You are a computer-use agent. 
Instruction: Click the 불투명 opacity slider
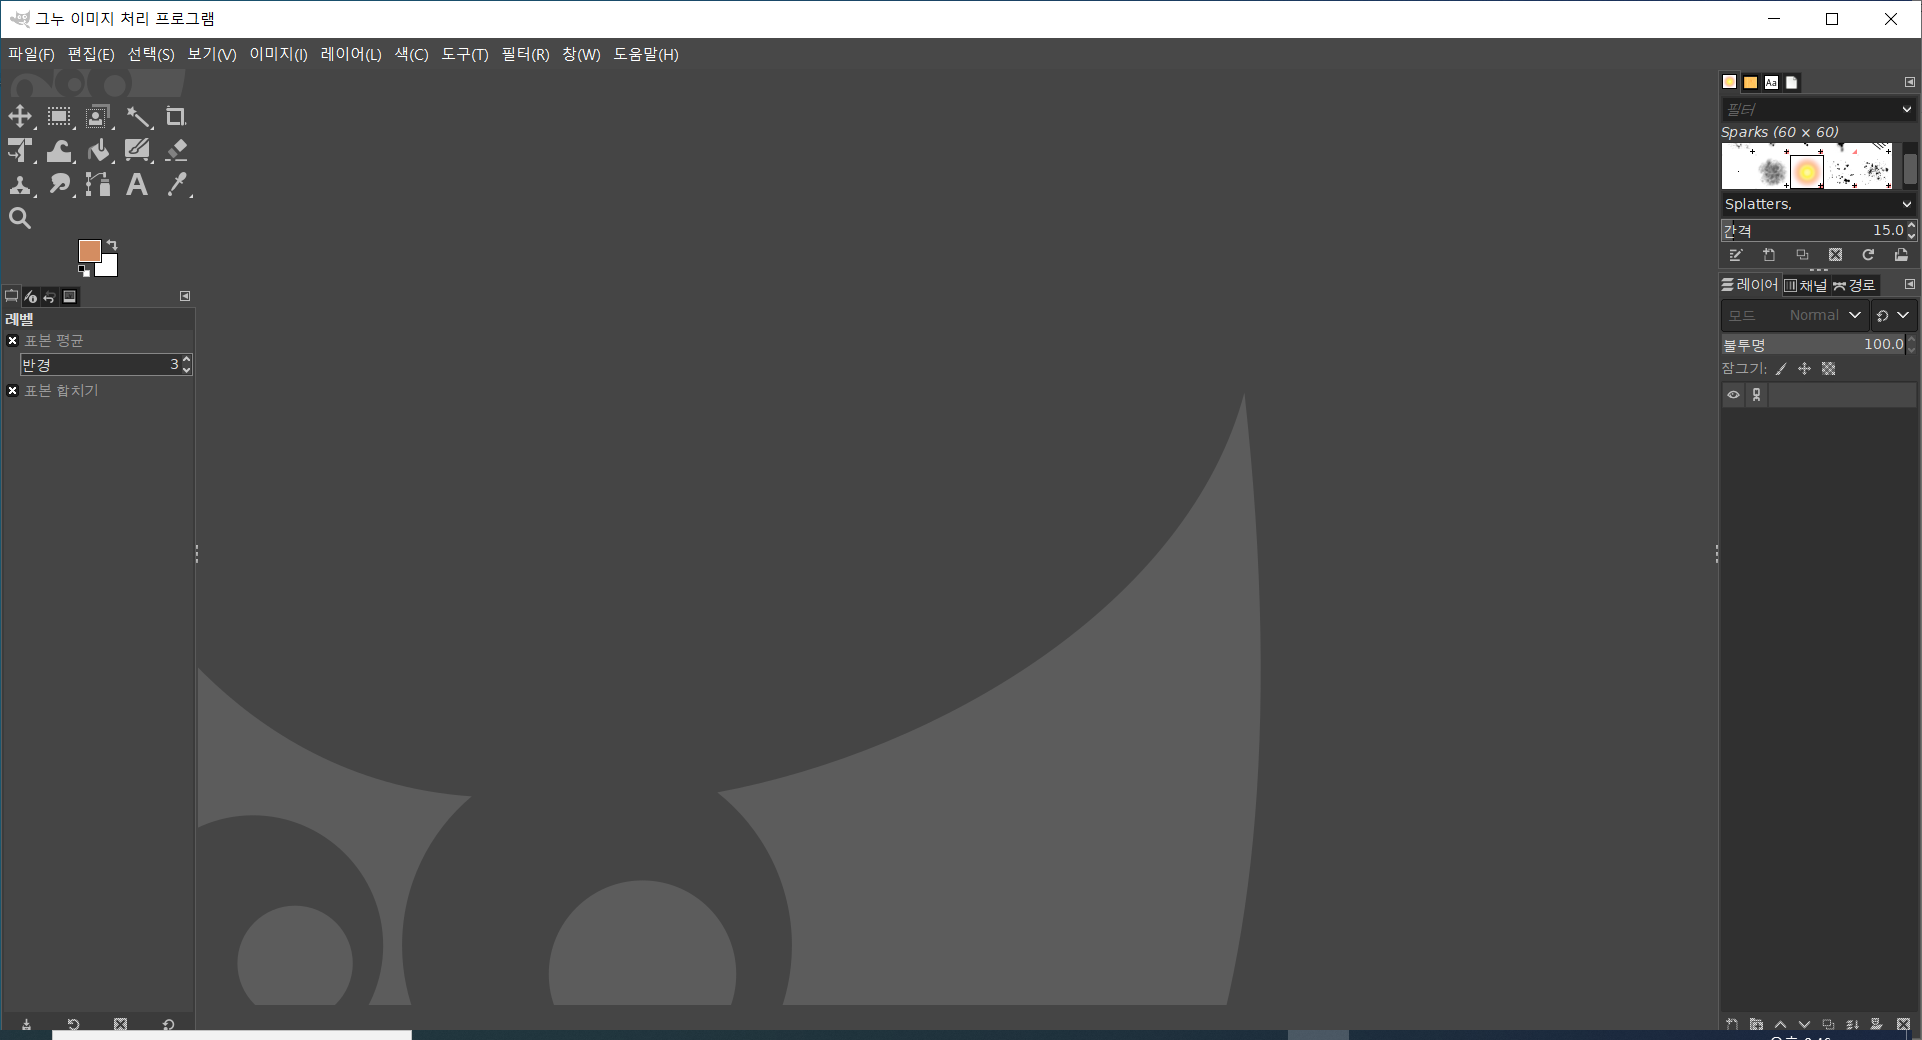1813,344
